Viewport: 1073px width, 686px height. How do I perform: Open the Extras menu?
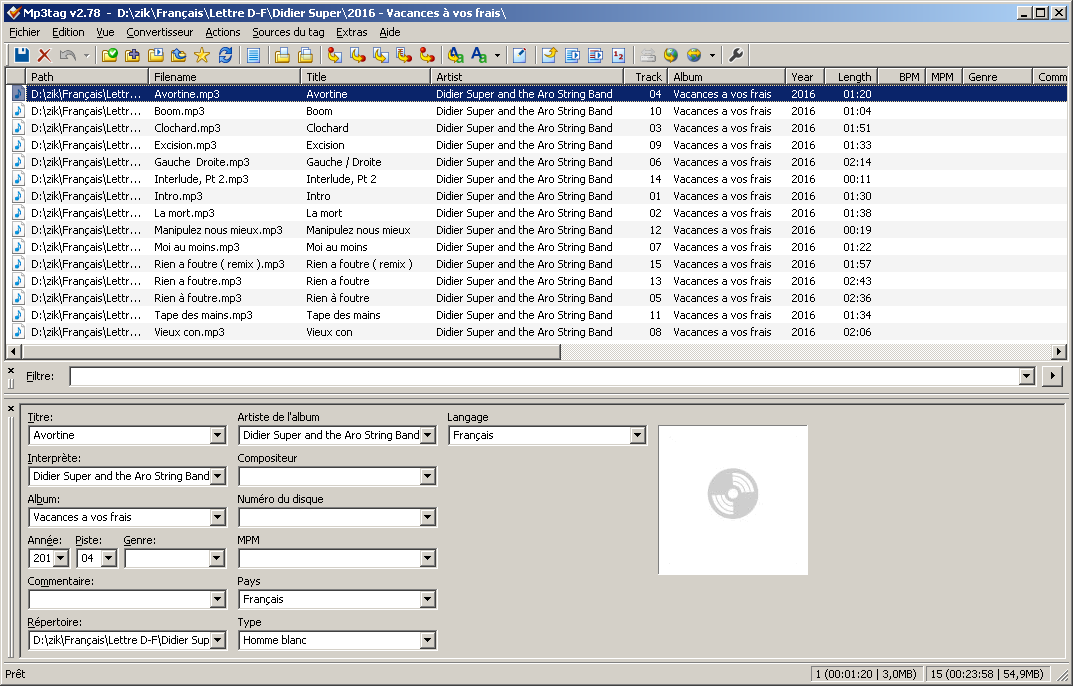[x=352, y=32]
